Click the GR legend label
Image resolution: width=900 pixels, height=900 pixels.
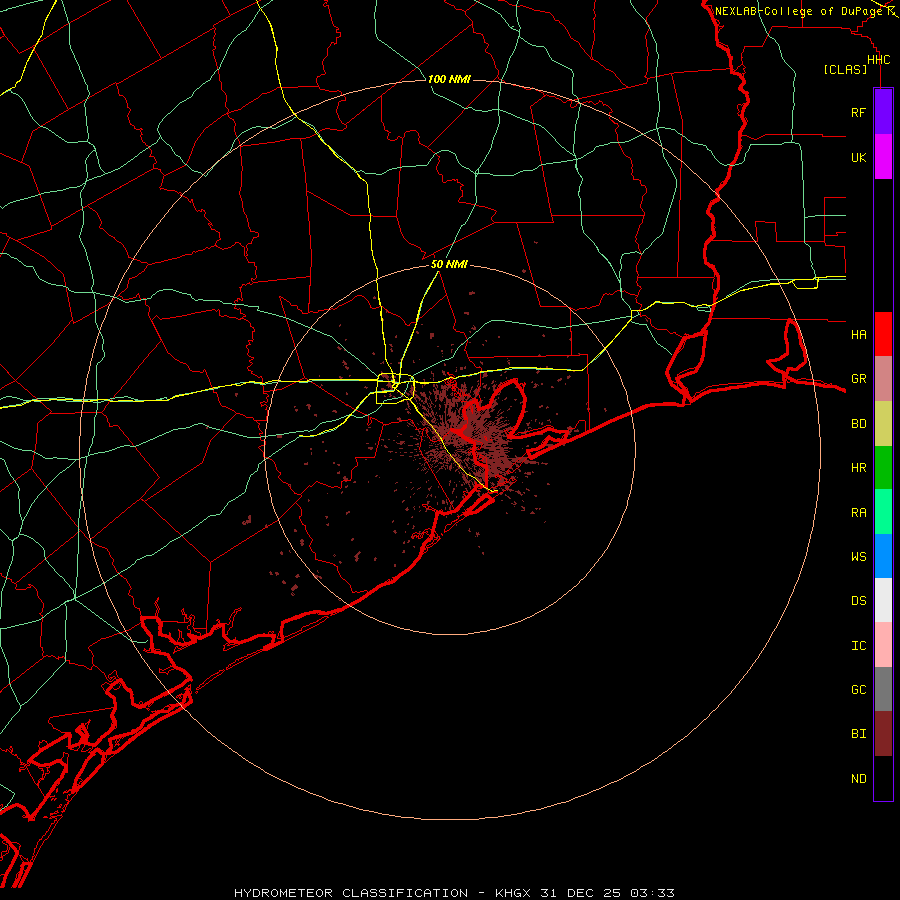tap(858, 379)
